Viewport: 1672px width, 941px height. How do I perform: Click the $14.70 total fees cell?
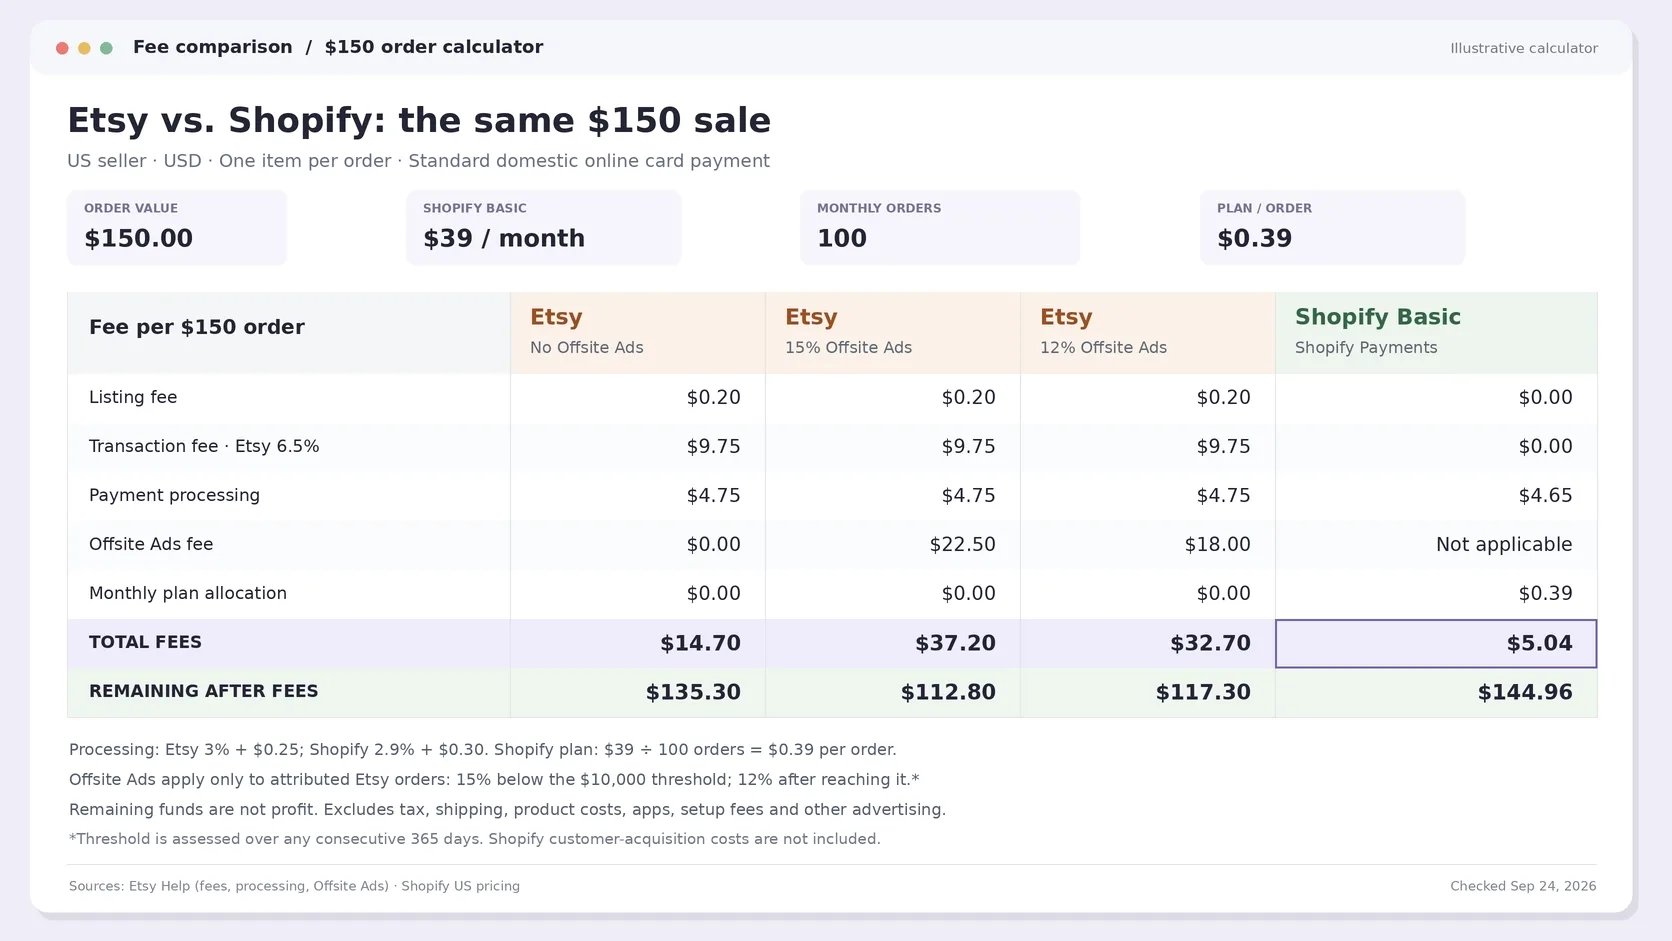pyautogui.click(x=638, y=643)
